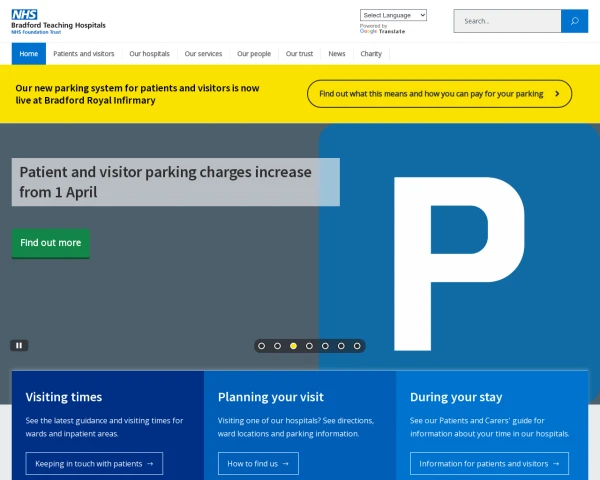Click the How to find us button
The image size is (600, 480).
coord(258,464)
